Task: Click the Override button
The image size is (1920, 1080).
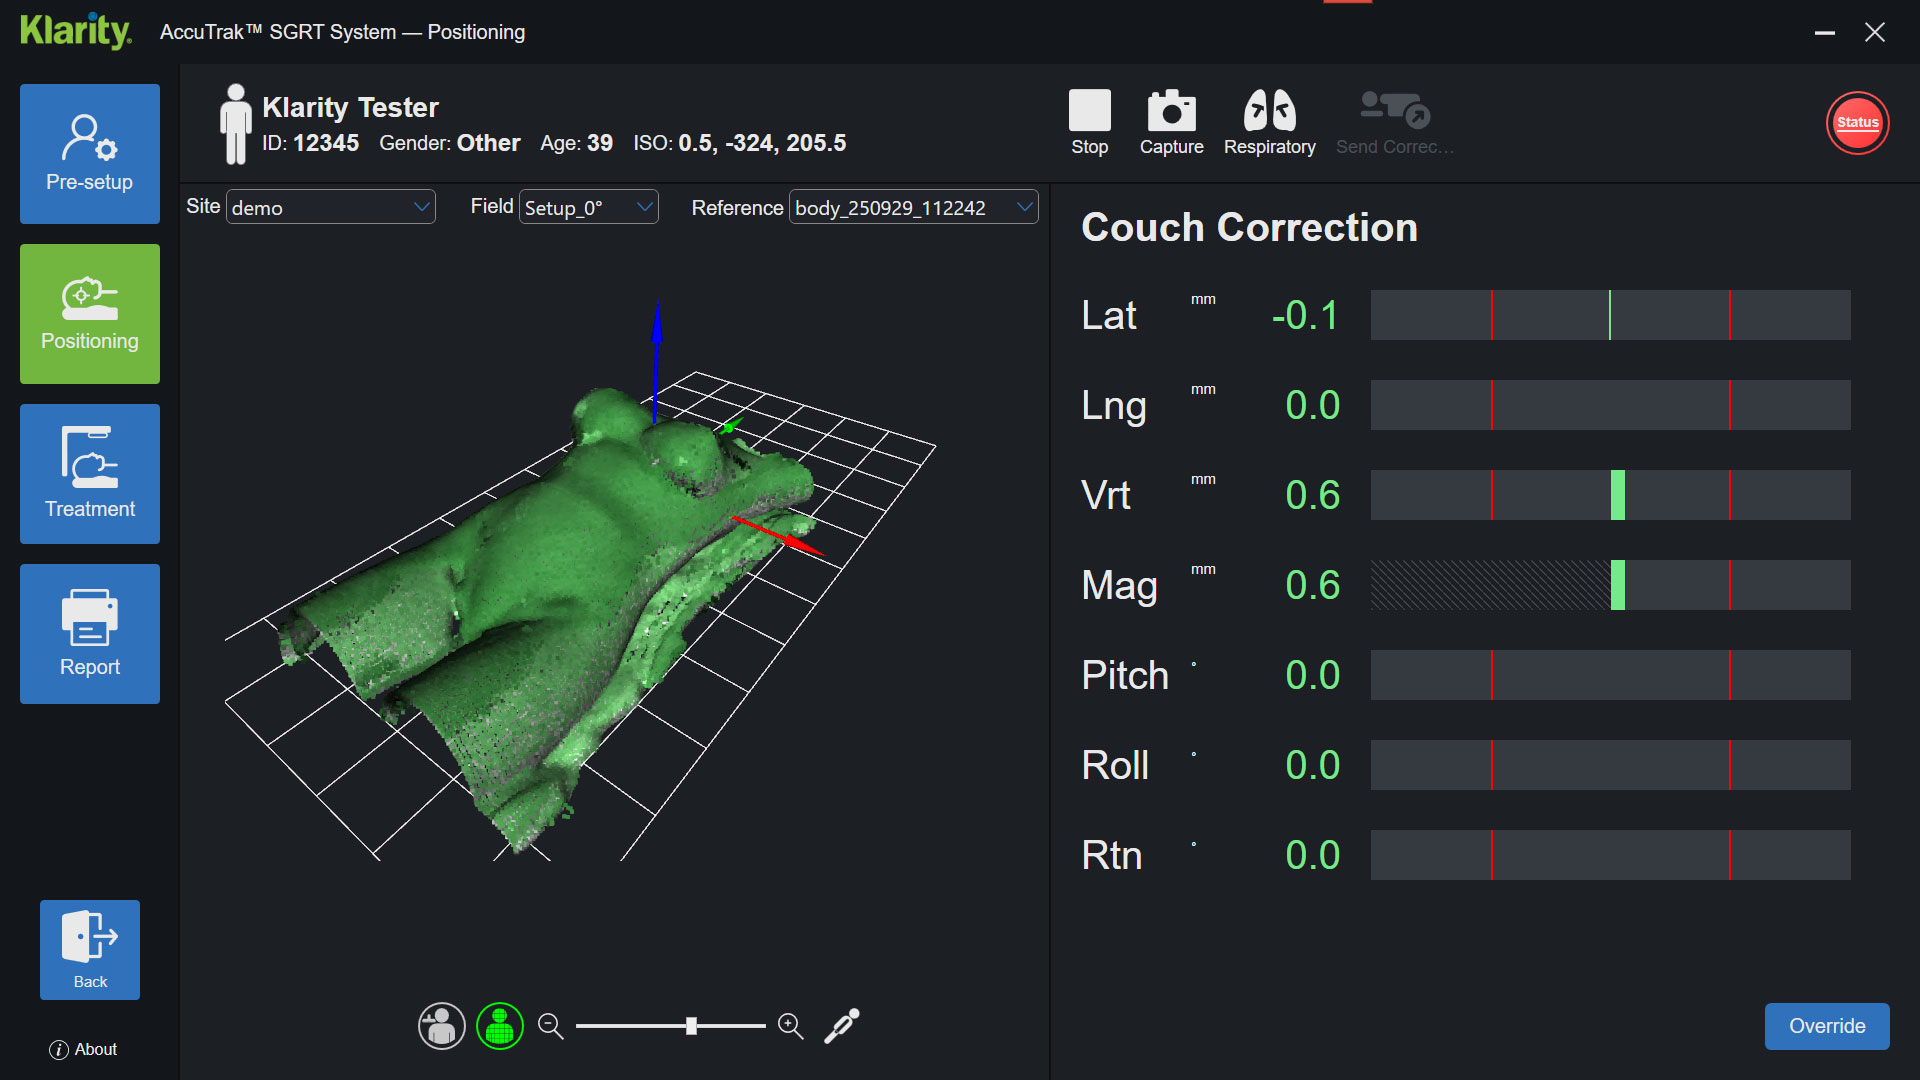Action: [x=1826, y=1026]
